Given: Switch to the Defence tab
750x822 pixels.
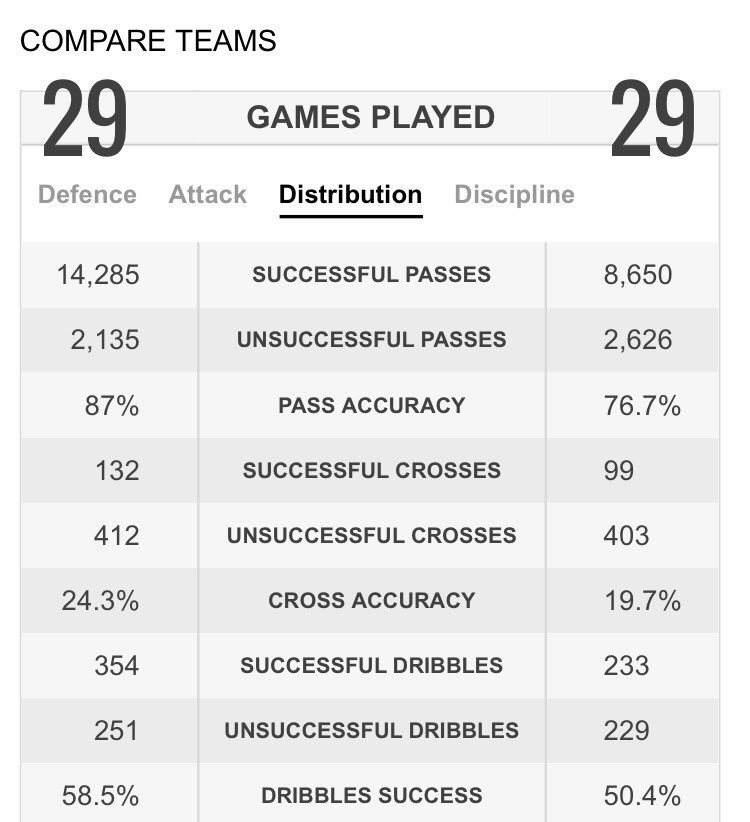Looking at the screenshot, I should (87, 194).
